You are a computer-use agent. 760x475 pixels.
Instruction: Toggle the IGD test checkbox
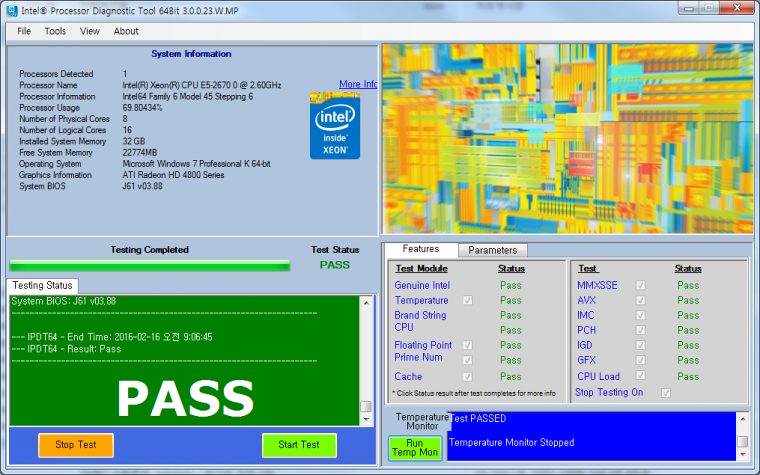[640, 345]
